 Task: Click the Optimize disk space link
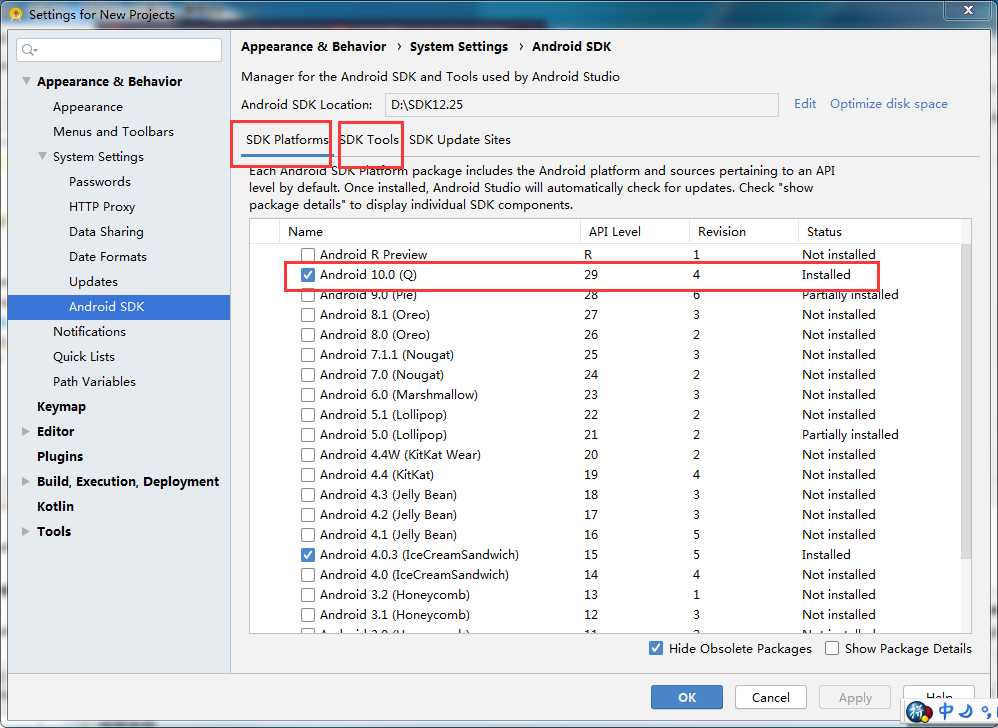[x=889, y=104]
